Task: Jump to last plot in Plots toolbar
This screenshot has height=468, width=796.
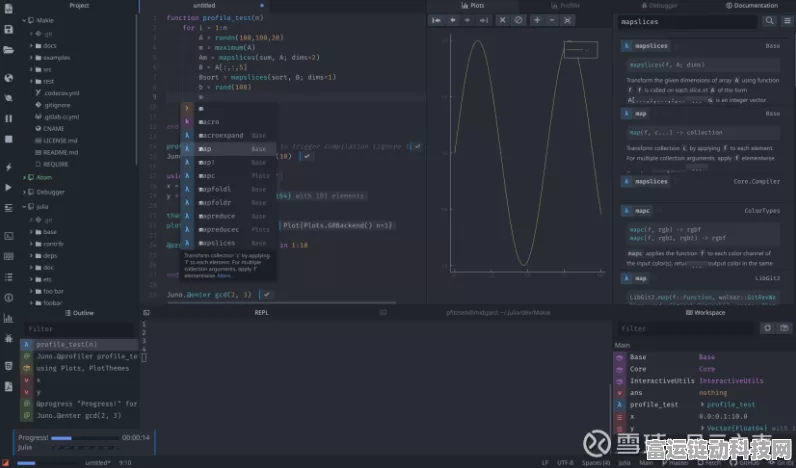Action: click(484, 20)
